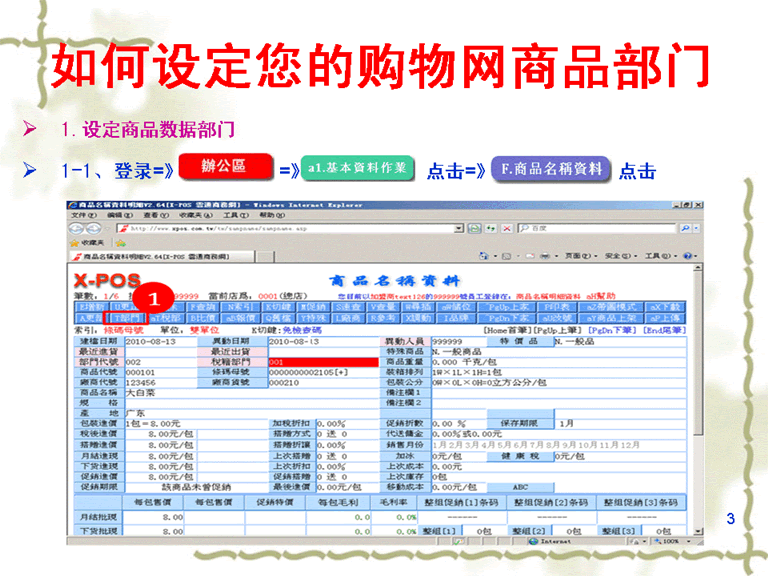Click the T部門 department button
Image resolution: width=768 pixels, height=576 pixels.
126,318
